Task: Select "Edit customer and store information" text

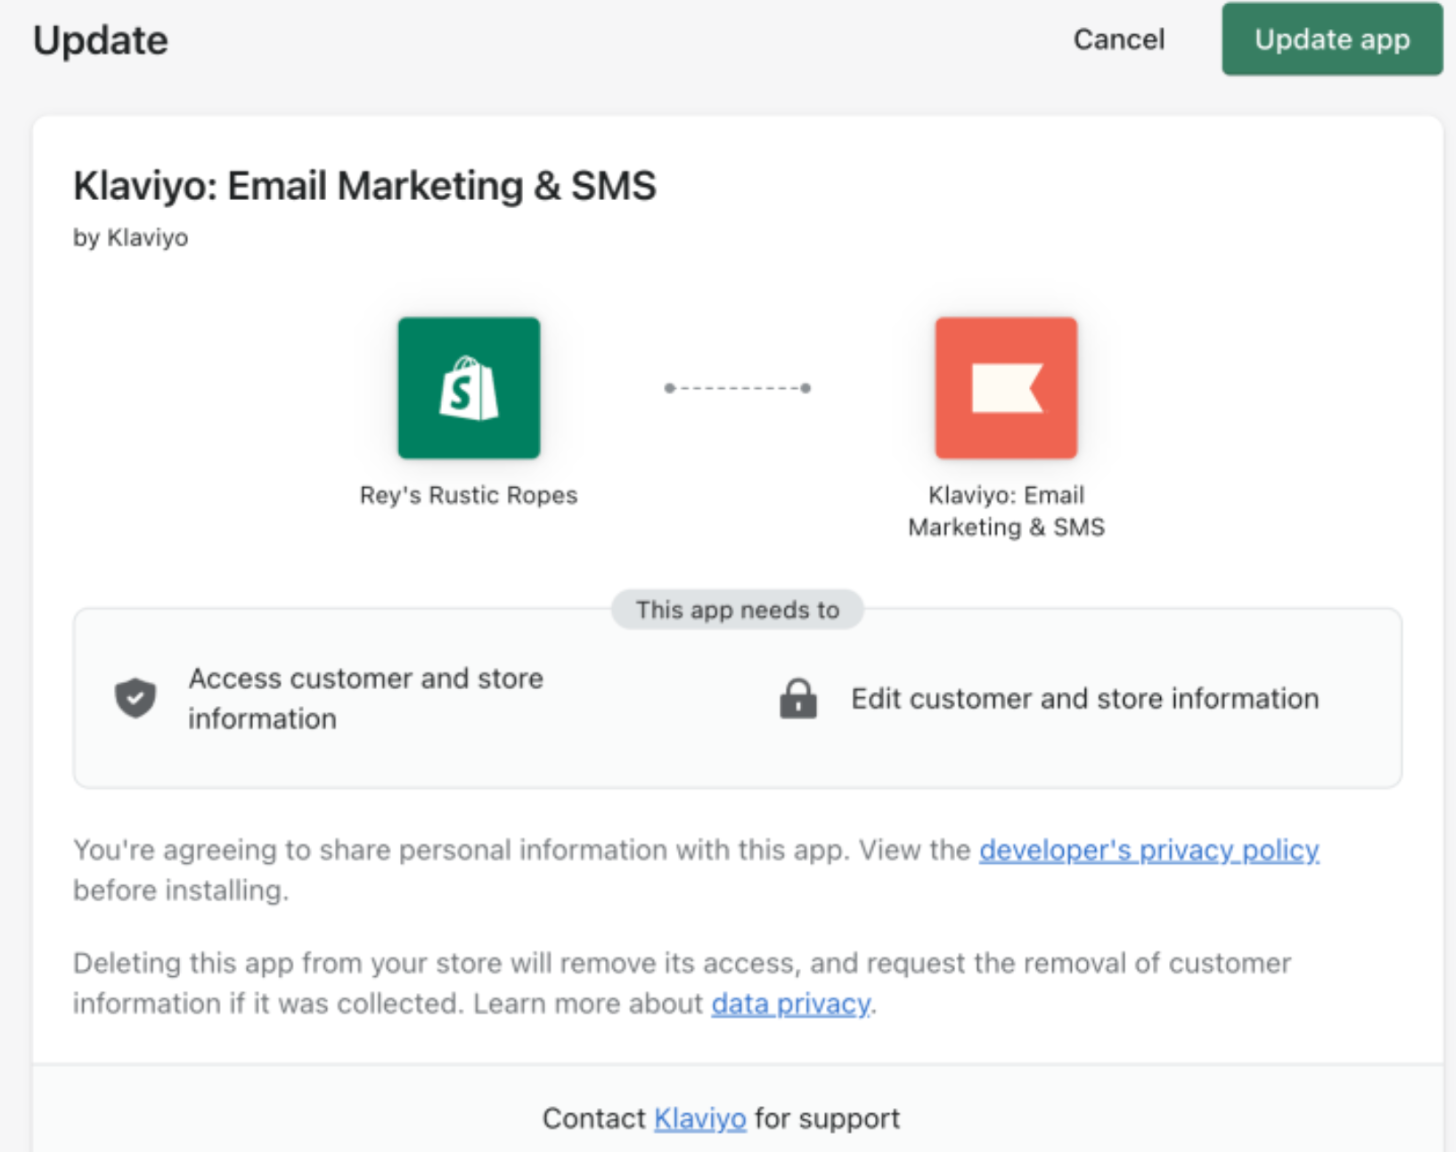Action: click(1085, 698)
